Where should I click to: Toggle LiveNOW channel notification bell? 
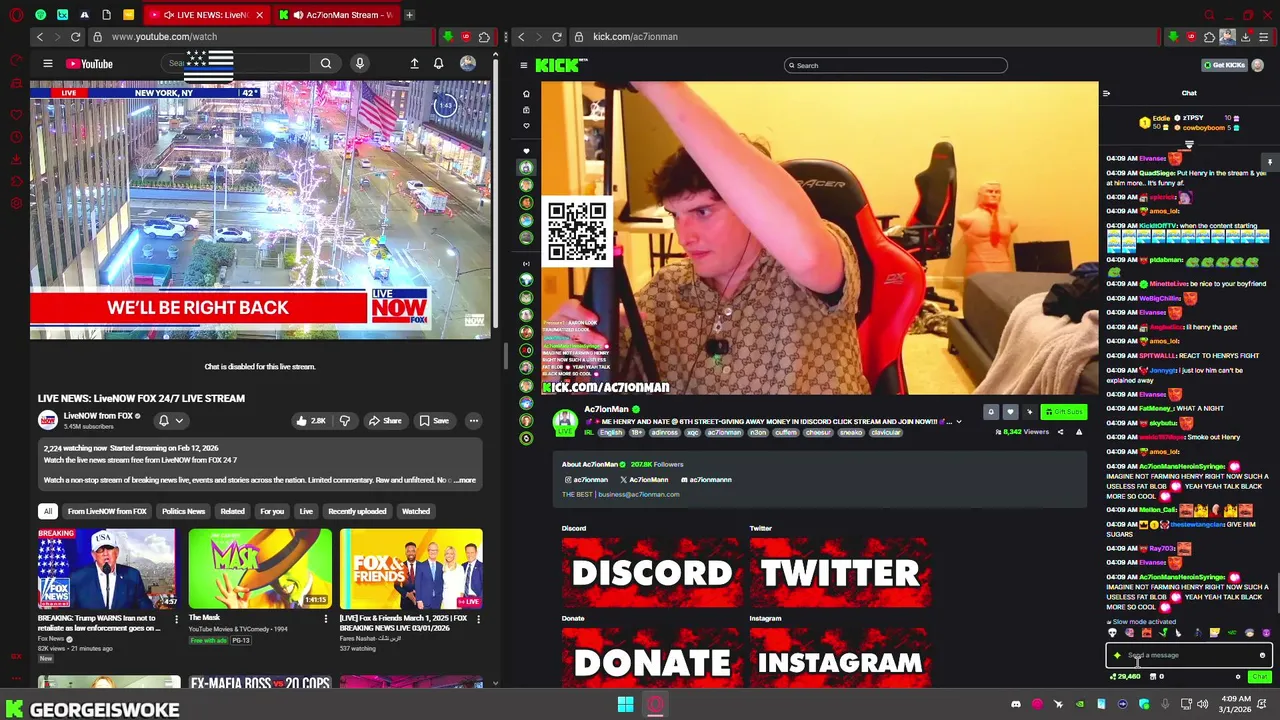click(x=164, y=421)
